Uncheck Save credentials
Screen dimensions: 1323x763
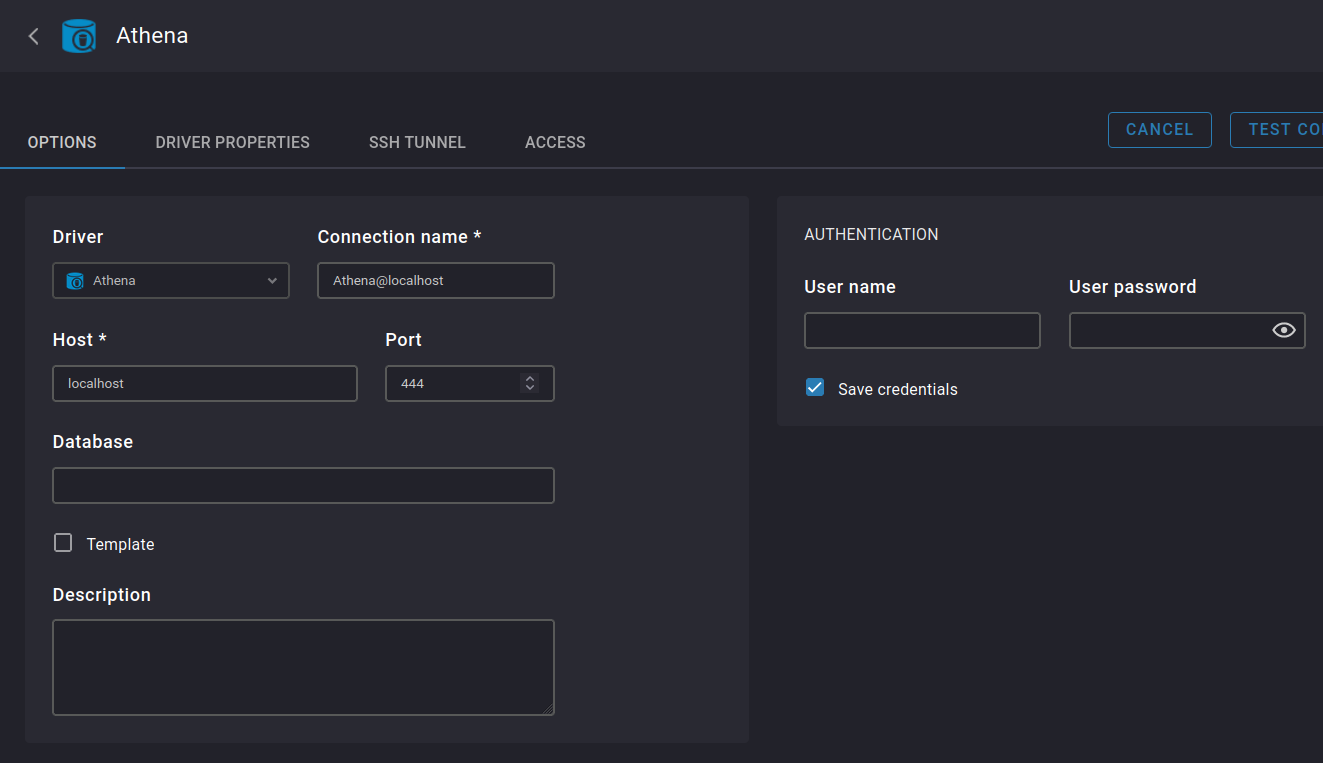814,387
